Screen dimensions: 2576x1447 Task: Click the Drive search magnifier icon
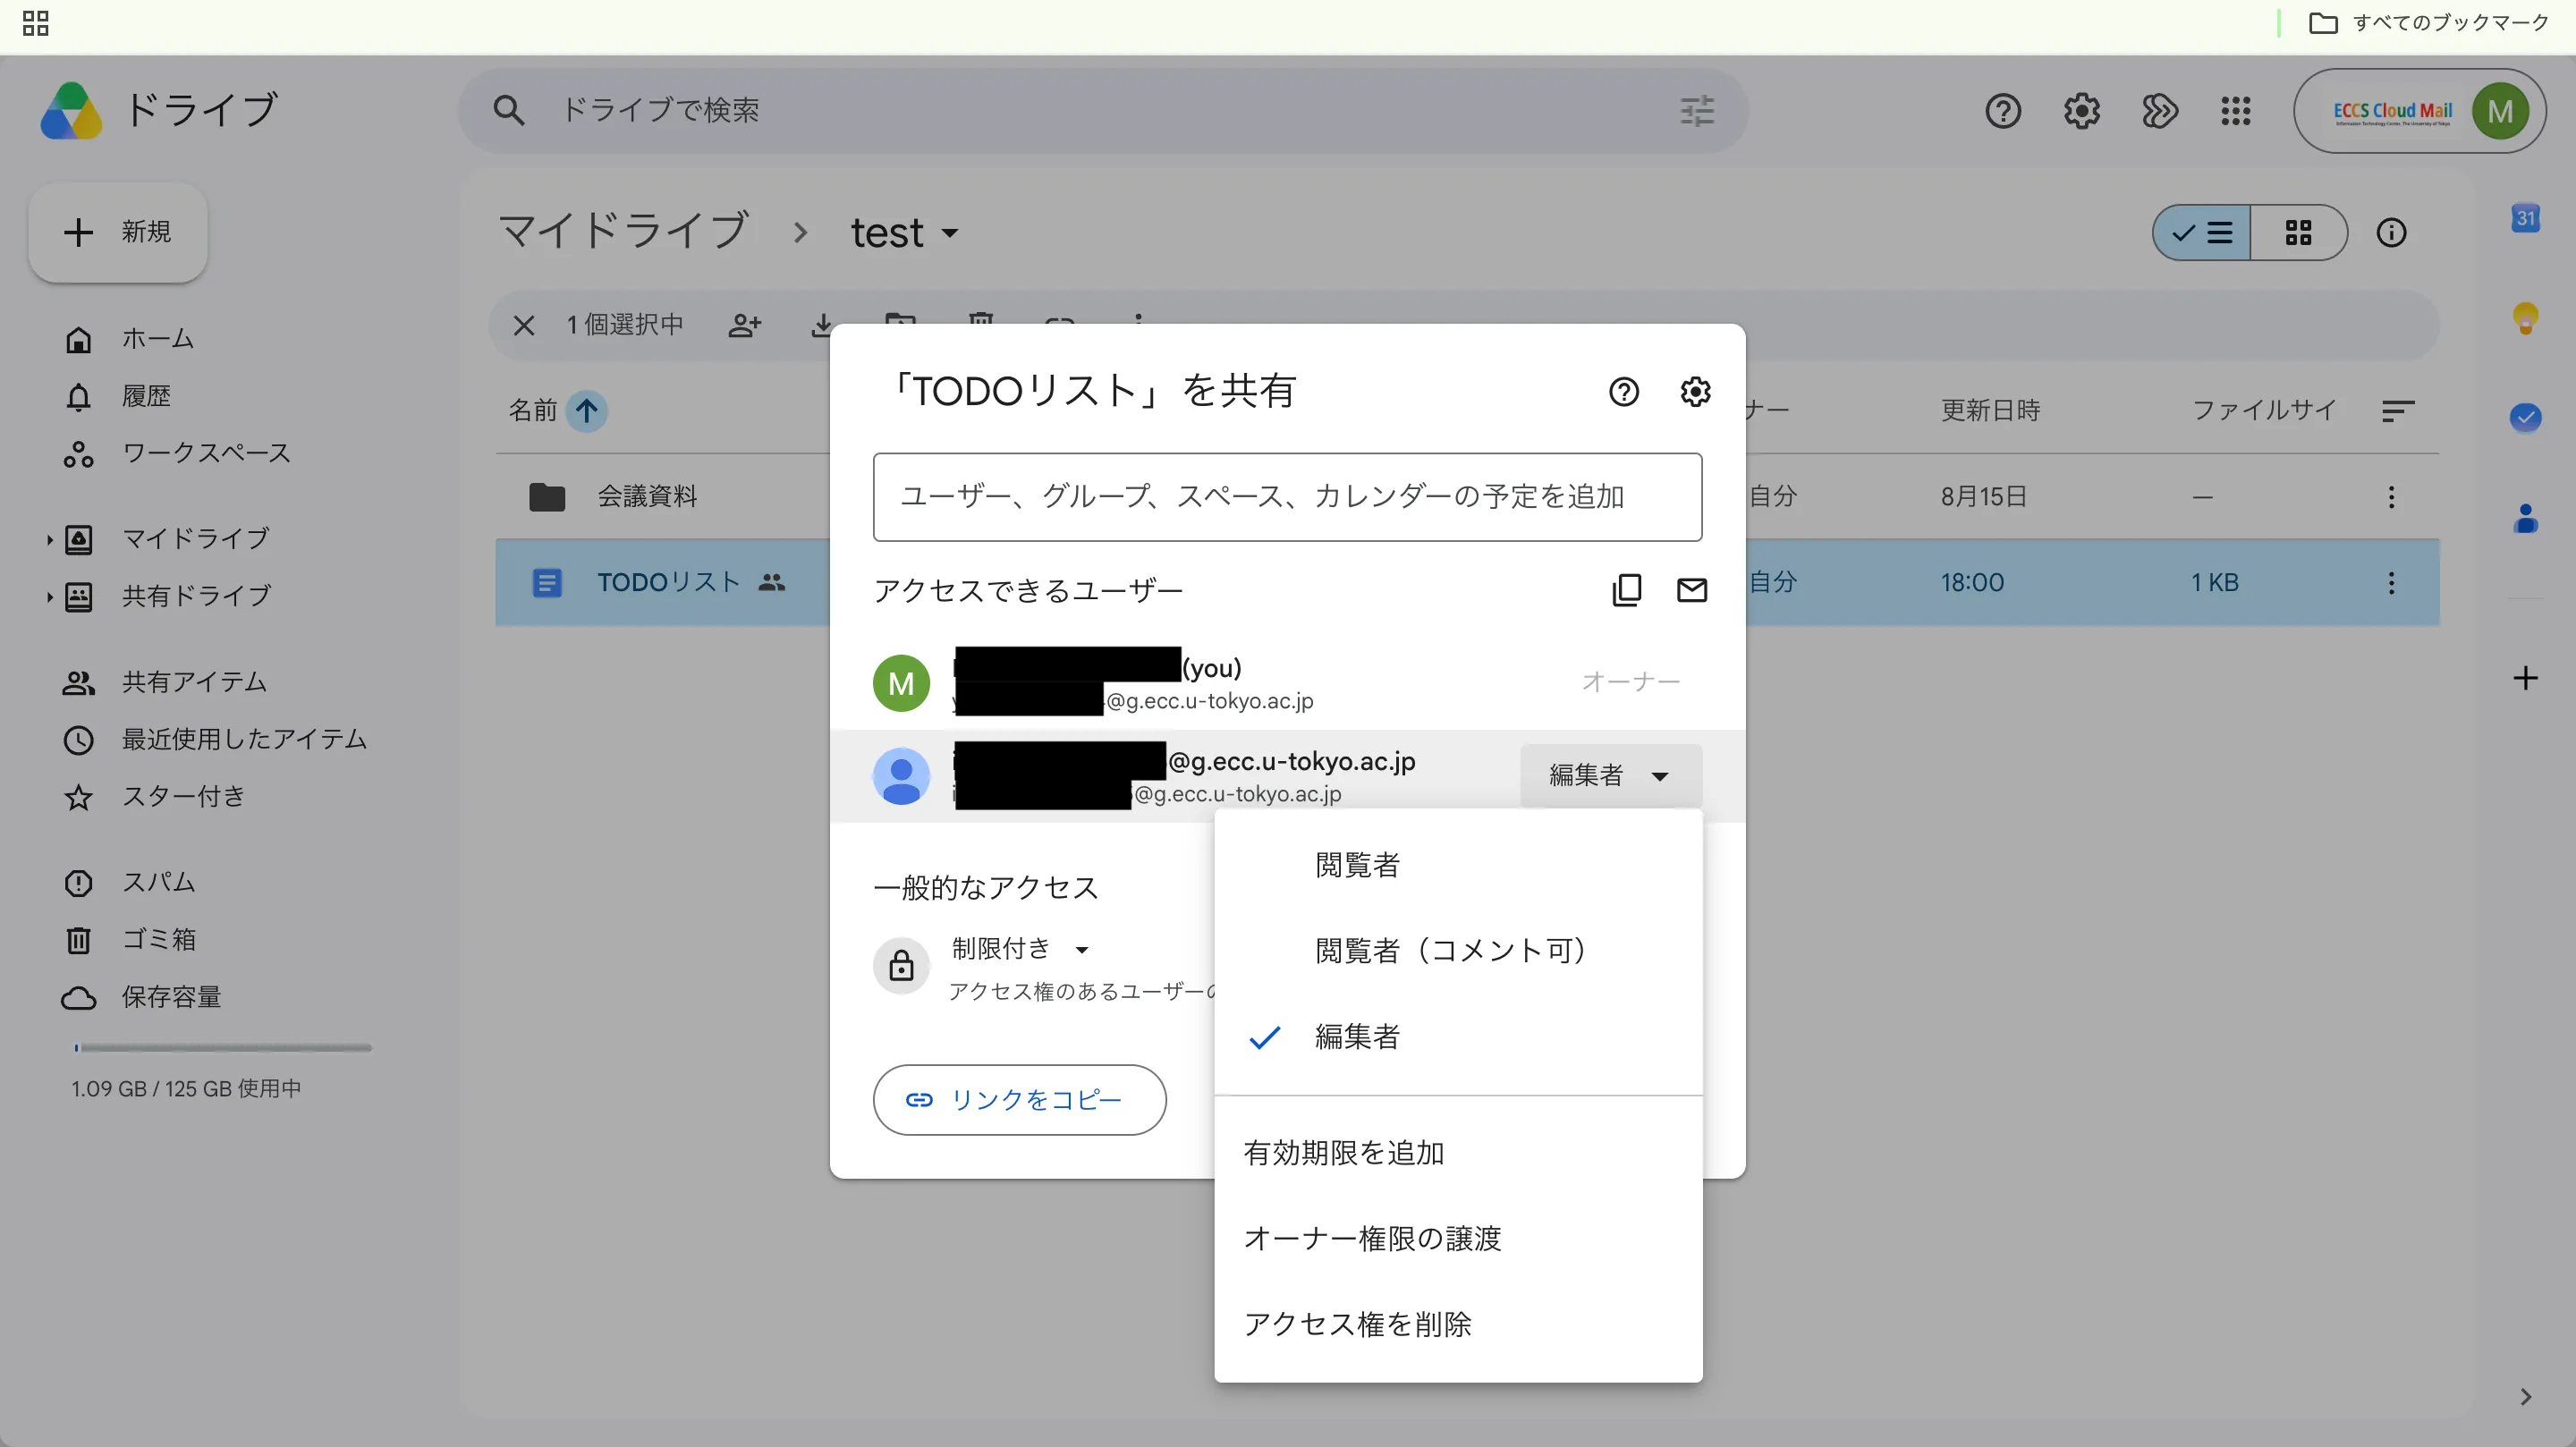click(x=509, y=110)
